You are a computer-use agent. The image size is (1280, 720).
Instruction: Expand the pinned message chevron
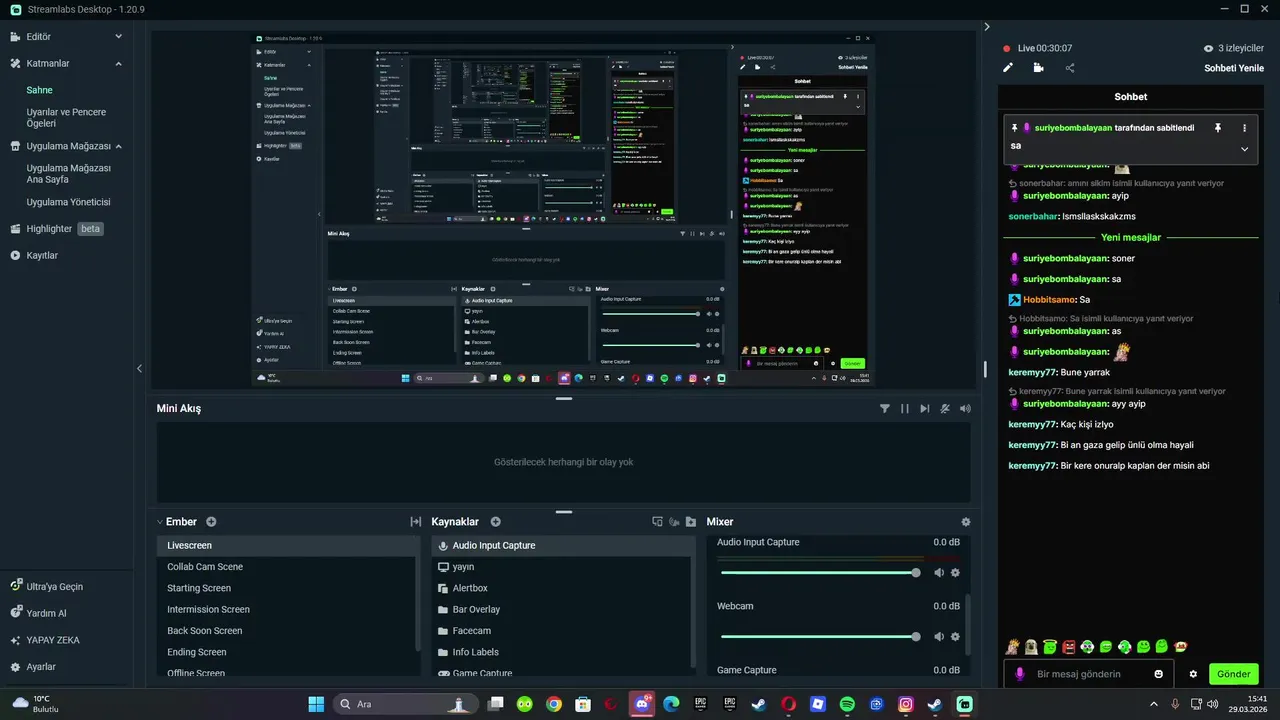pos(1245,149)
